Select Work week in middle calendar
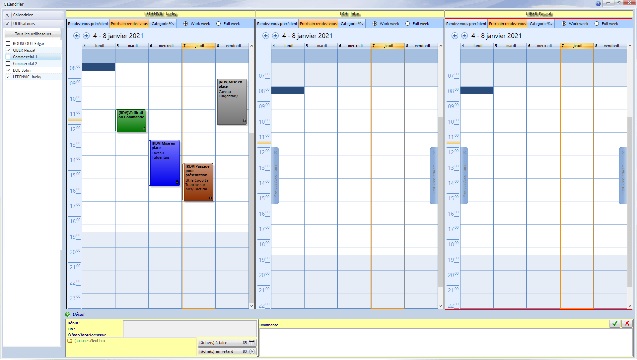 pyautogui.click(x=386, y=24)
